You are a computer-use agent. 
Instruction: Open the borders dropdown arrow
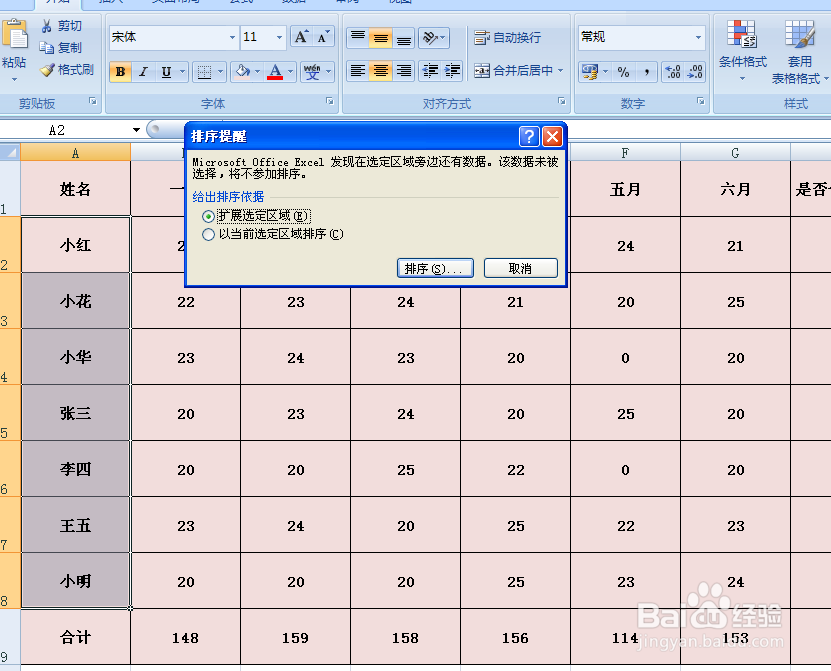coord(220,72)
